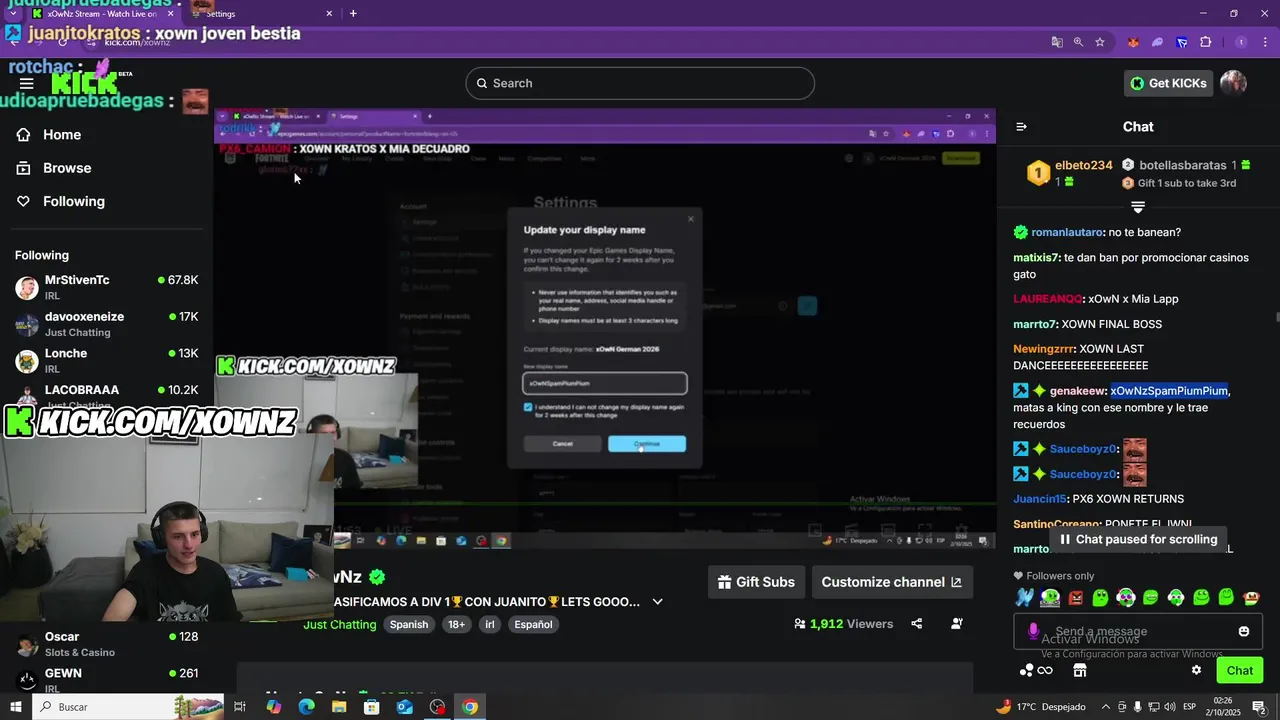The height and width of the screenshot is (720, 1280).
Task: Open GEWN followed channel
Action: tap(107, 680)
